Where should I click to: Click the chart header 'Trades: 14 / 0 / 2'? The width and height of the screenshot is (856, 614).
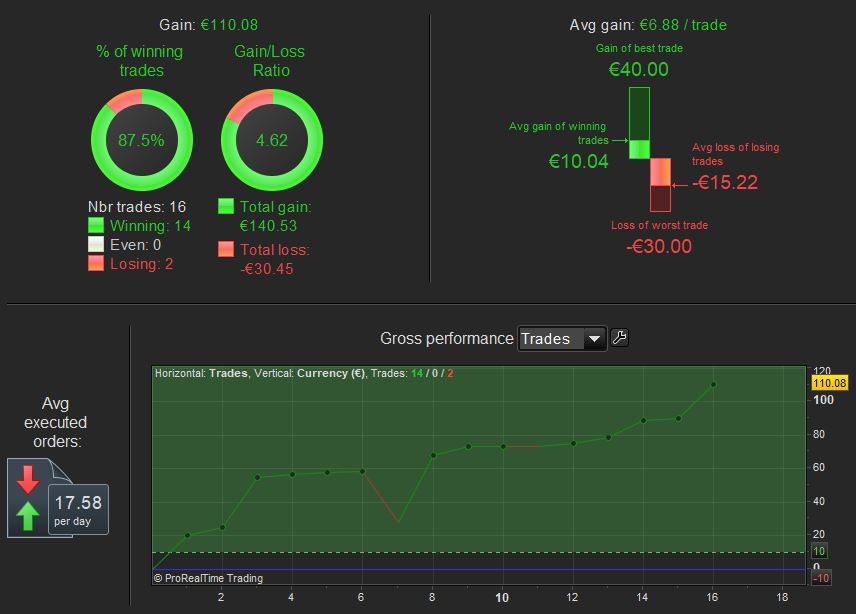click(412, 373)
